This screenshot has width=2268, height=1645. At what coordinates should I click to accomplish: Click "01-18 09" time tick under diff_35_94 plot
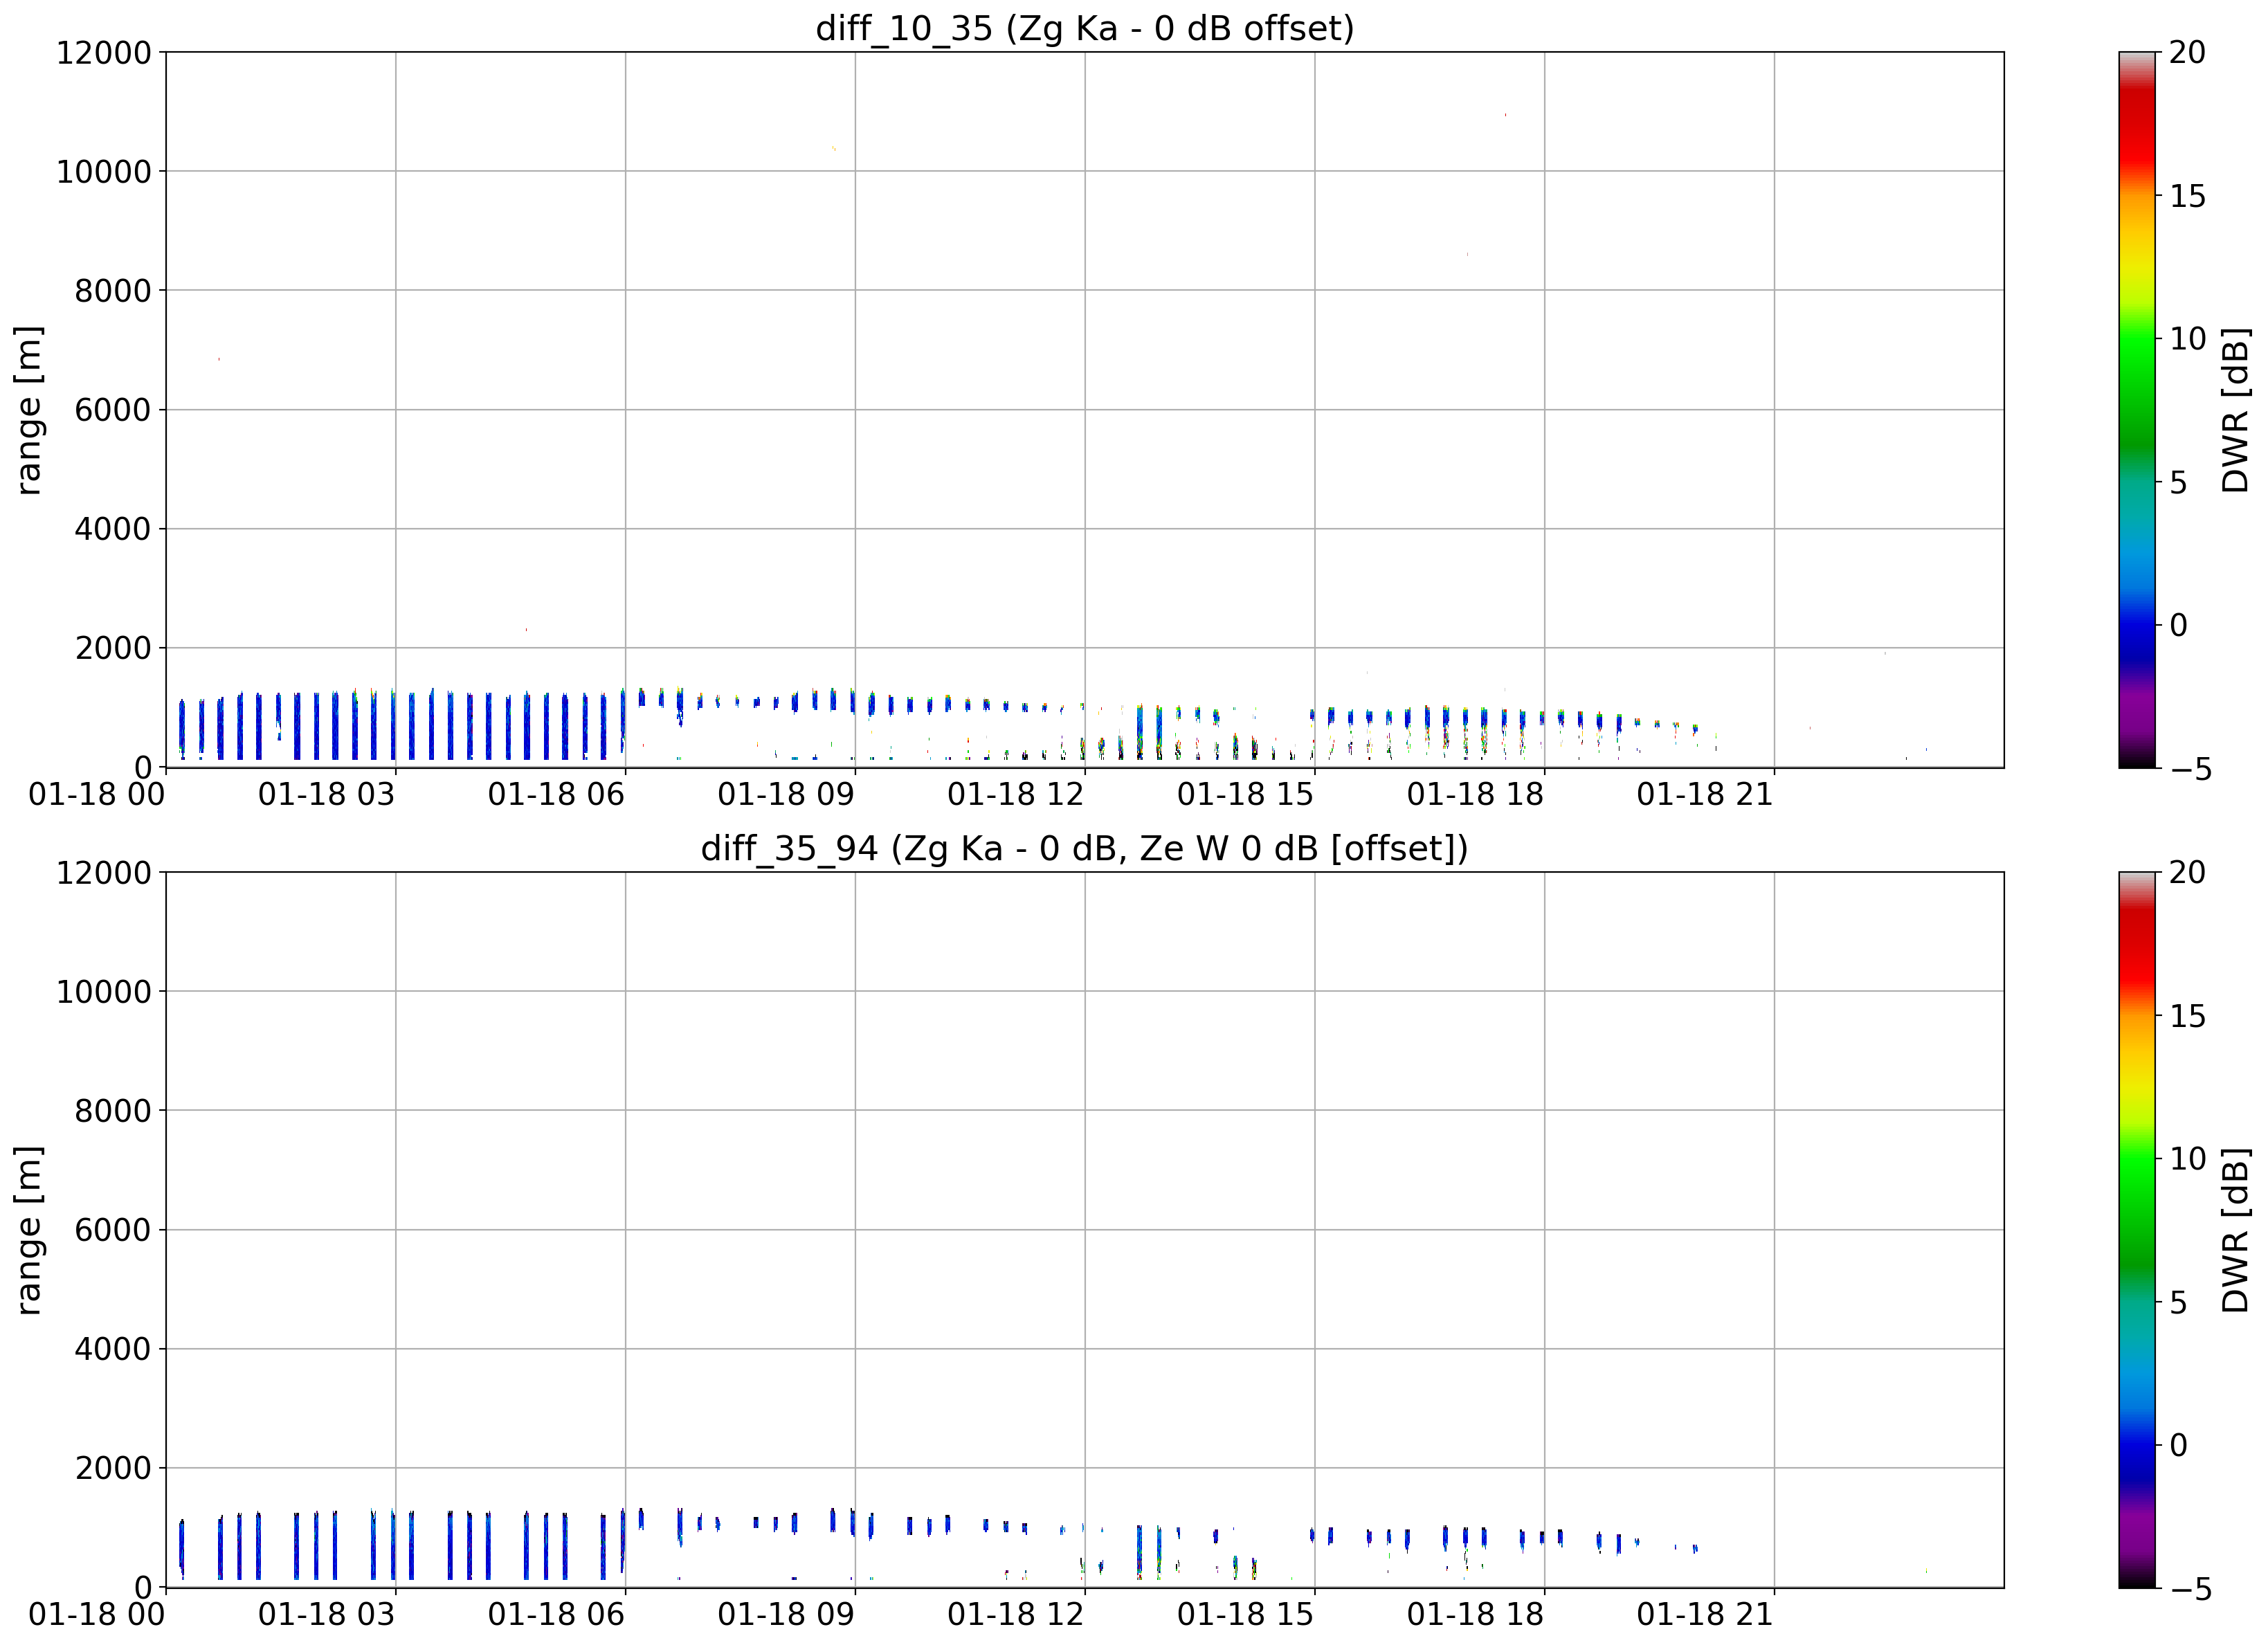click(786, 1614)
